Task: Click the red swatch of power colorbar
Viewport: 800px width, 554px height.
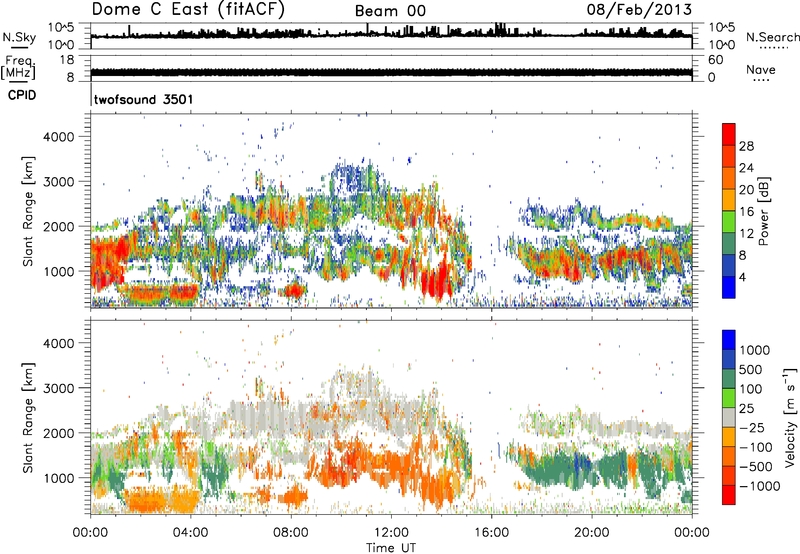Action: pyautogui.click(x=729, y=134)
